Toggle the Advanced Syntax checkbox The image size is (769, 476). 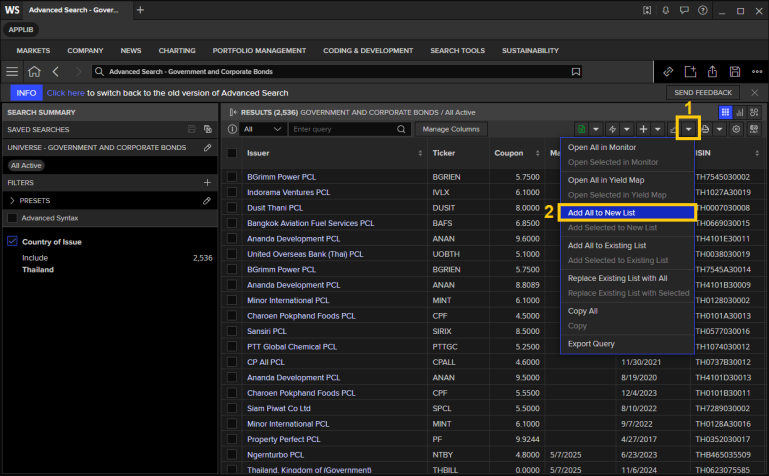pos(13,218)
